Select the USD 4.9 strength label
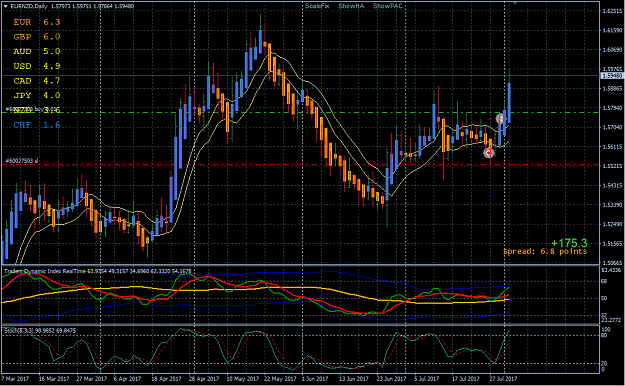The height and width of the screenshot is (386, 625). click(x=37, y=66)
